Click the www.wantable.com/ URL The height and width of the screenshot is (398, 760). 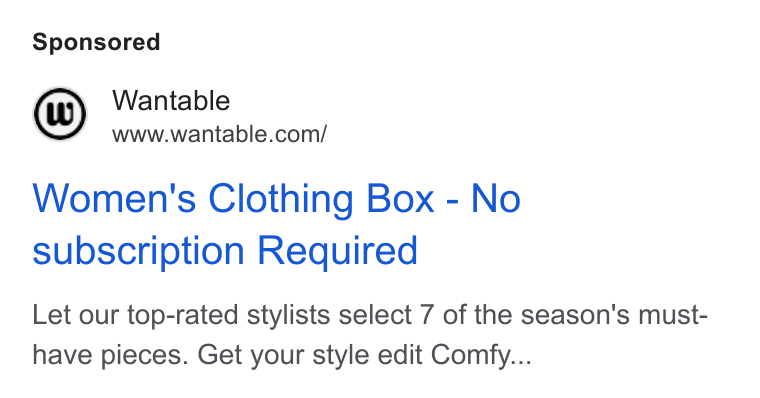pos(220,134)
